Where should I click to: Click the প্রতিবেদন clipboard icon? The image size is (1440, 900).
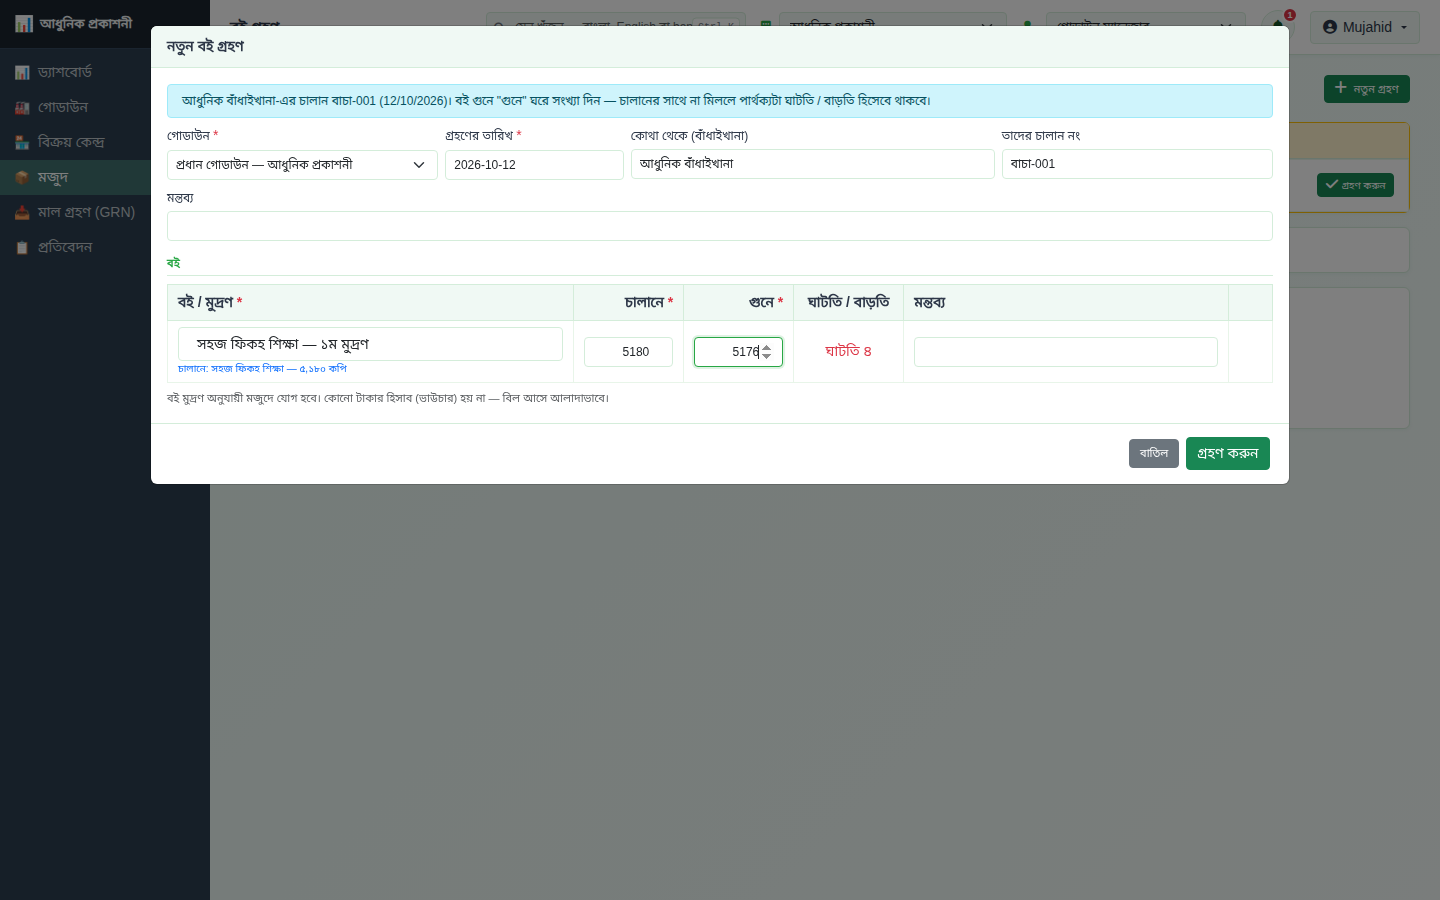(x=22, y=247)
